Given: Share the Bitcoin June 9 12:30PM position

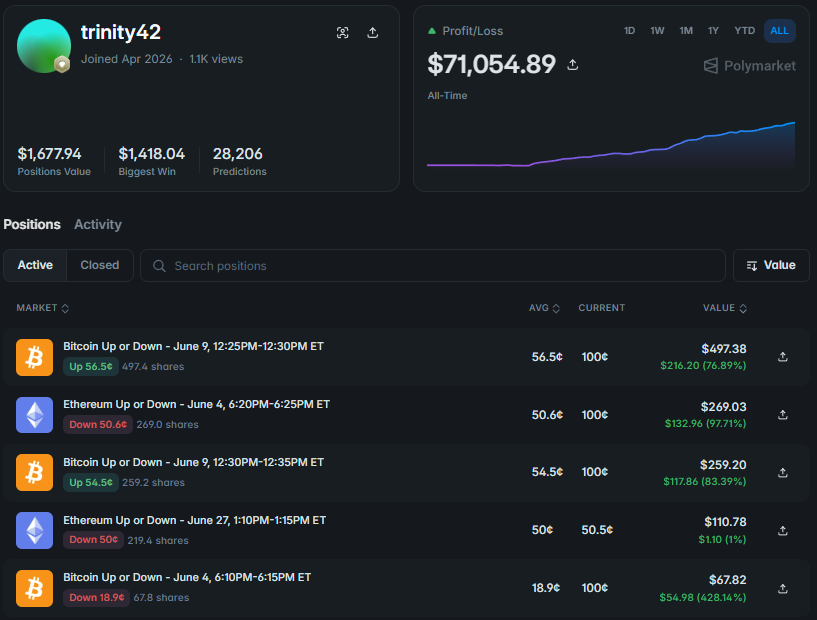Looking at the screenshot, I should [783, 473].
